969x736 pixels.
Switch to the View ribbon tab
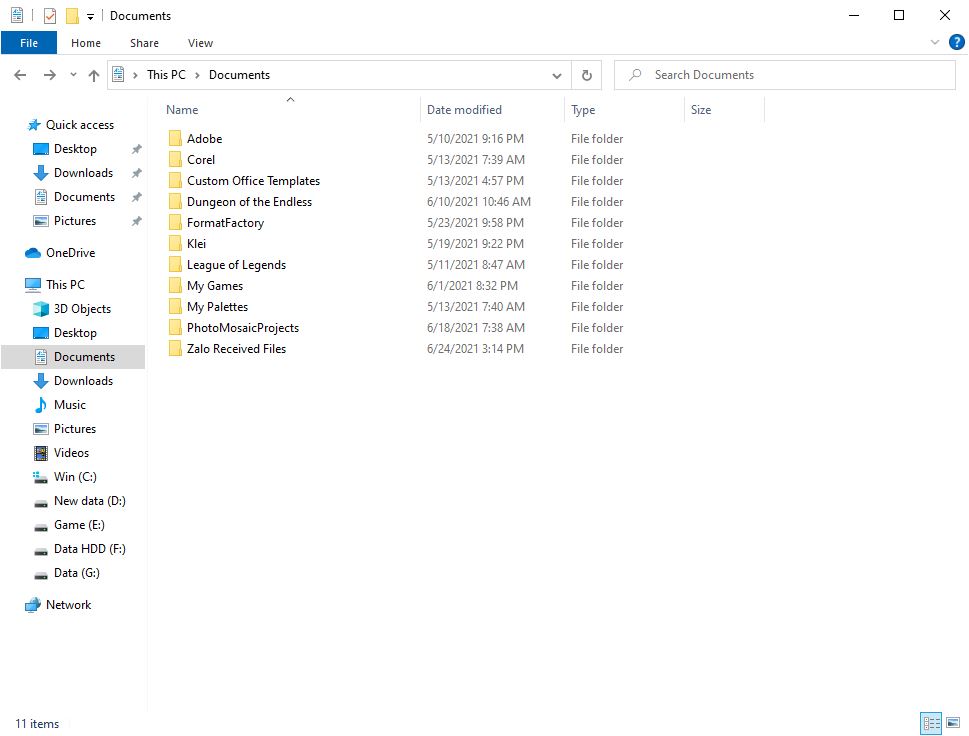pyautogui.click(x=200, y=43)
